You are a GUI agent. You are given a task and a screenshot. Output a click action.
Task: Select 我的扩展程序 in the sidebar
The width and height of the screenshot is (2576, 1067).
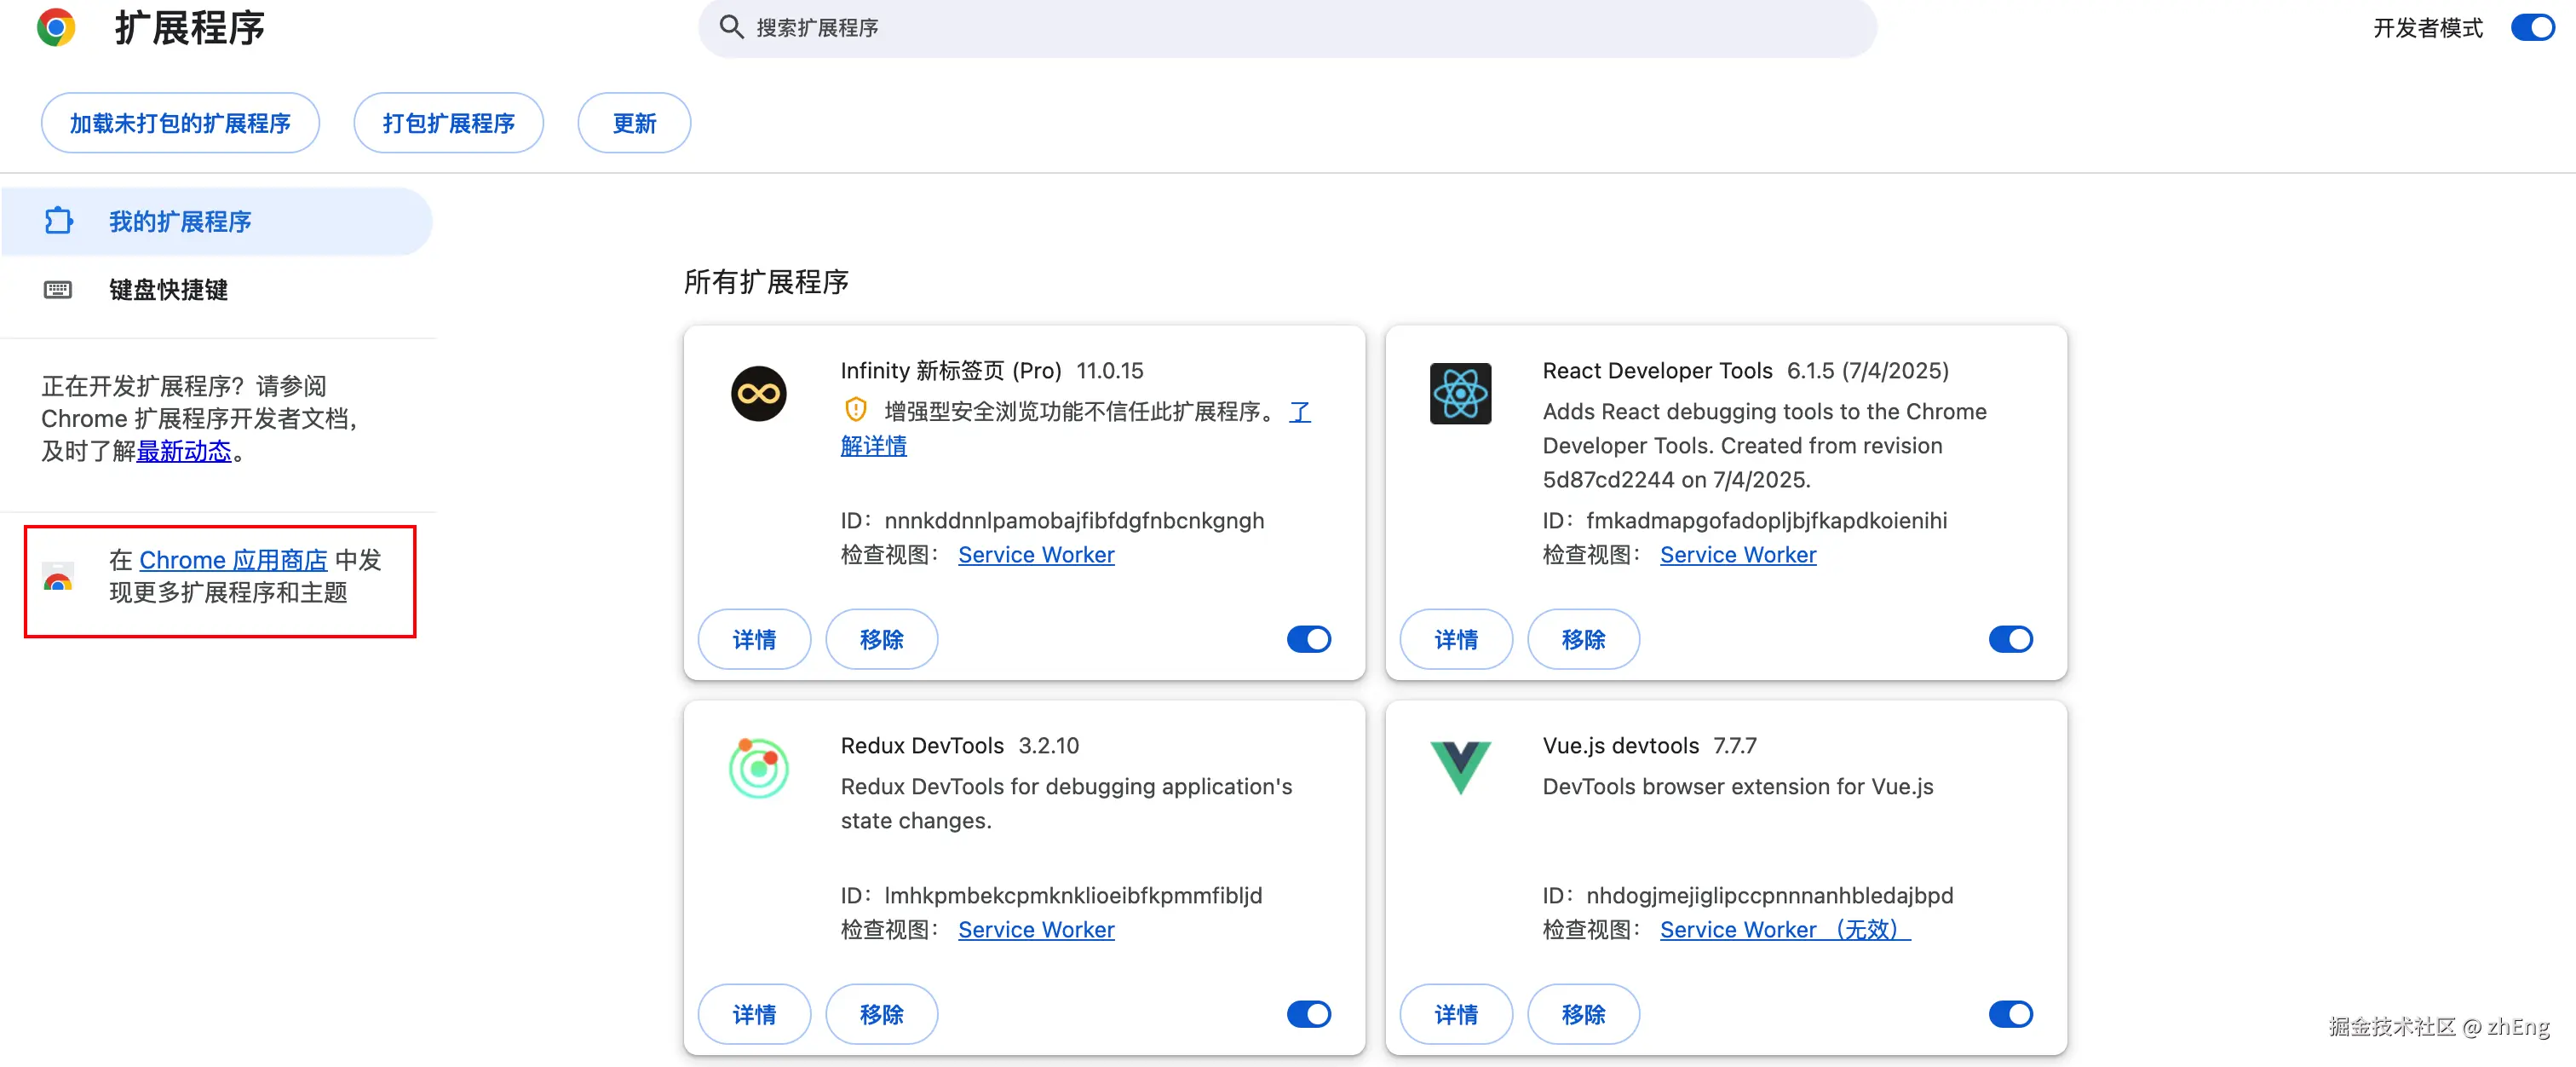click(180, 221)
